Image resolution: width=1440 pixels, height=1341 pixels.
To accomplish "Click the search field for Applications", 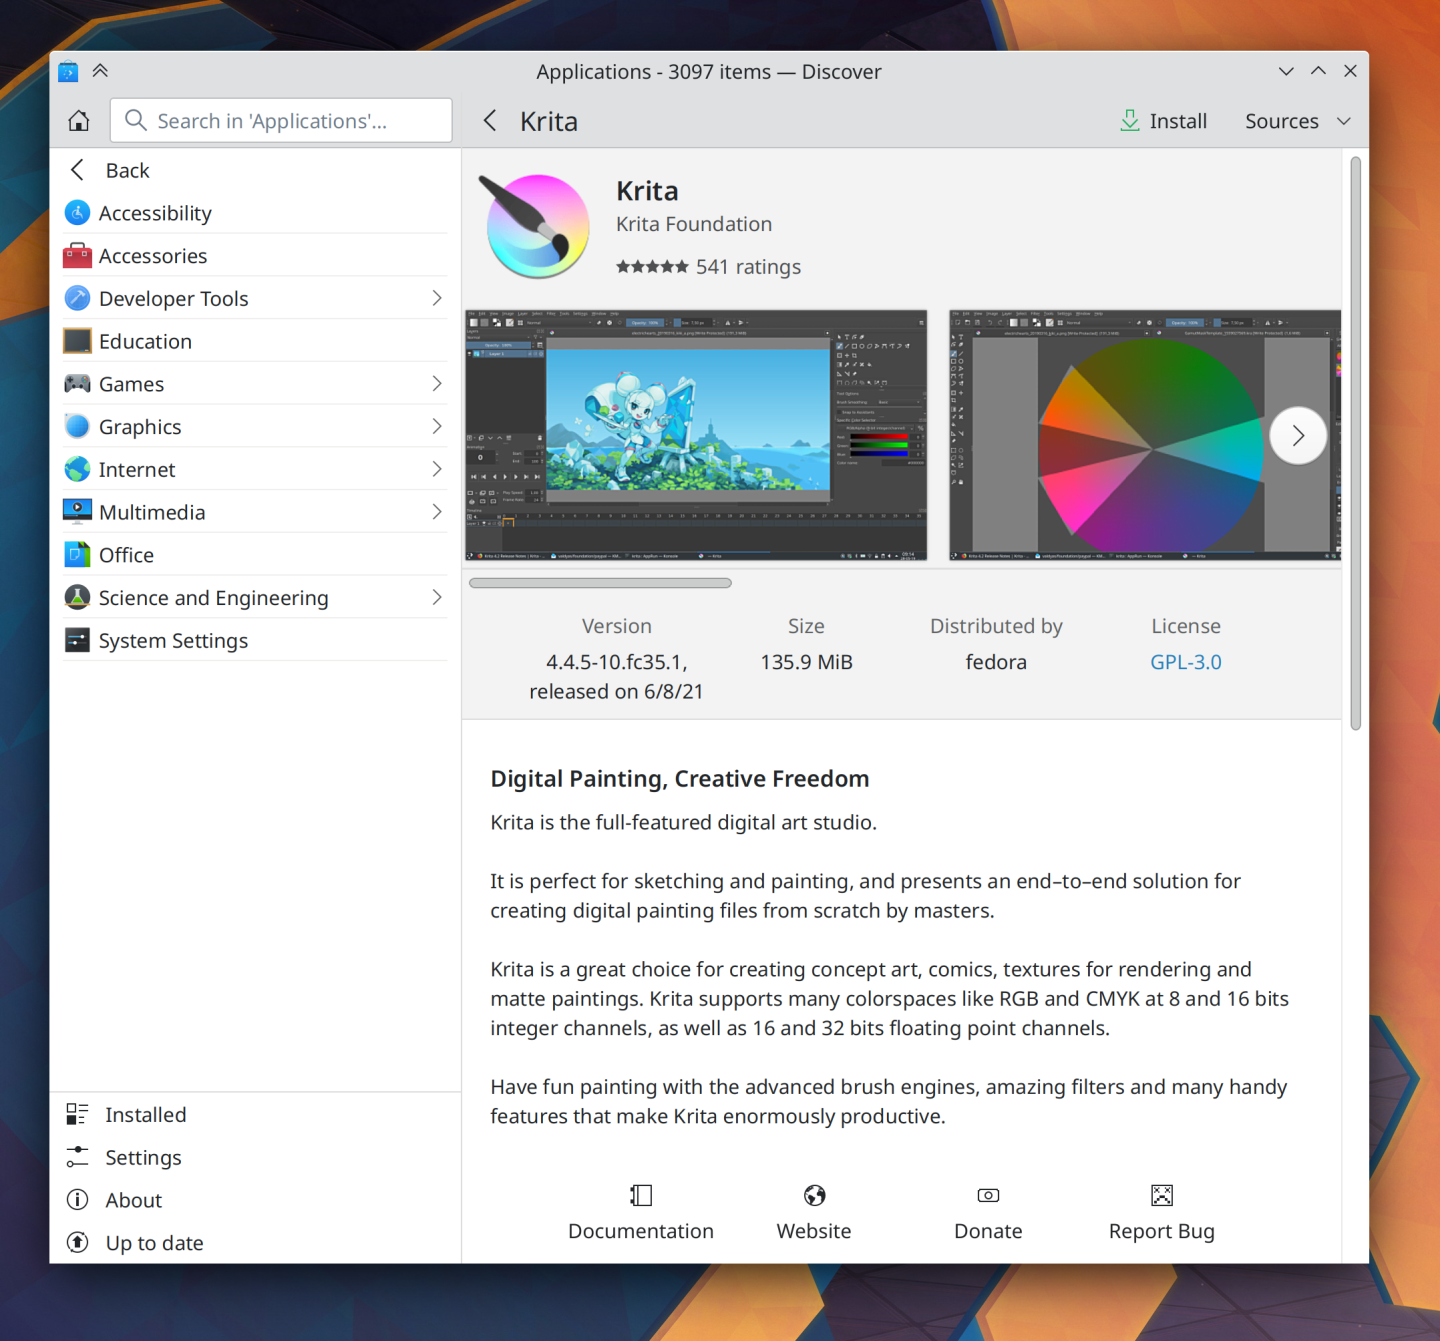I will 282,121.
